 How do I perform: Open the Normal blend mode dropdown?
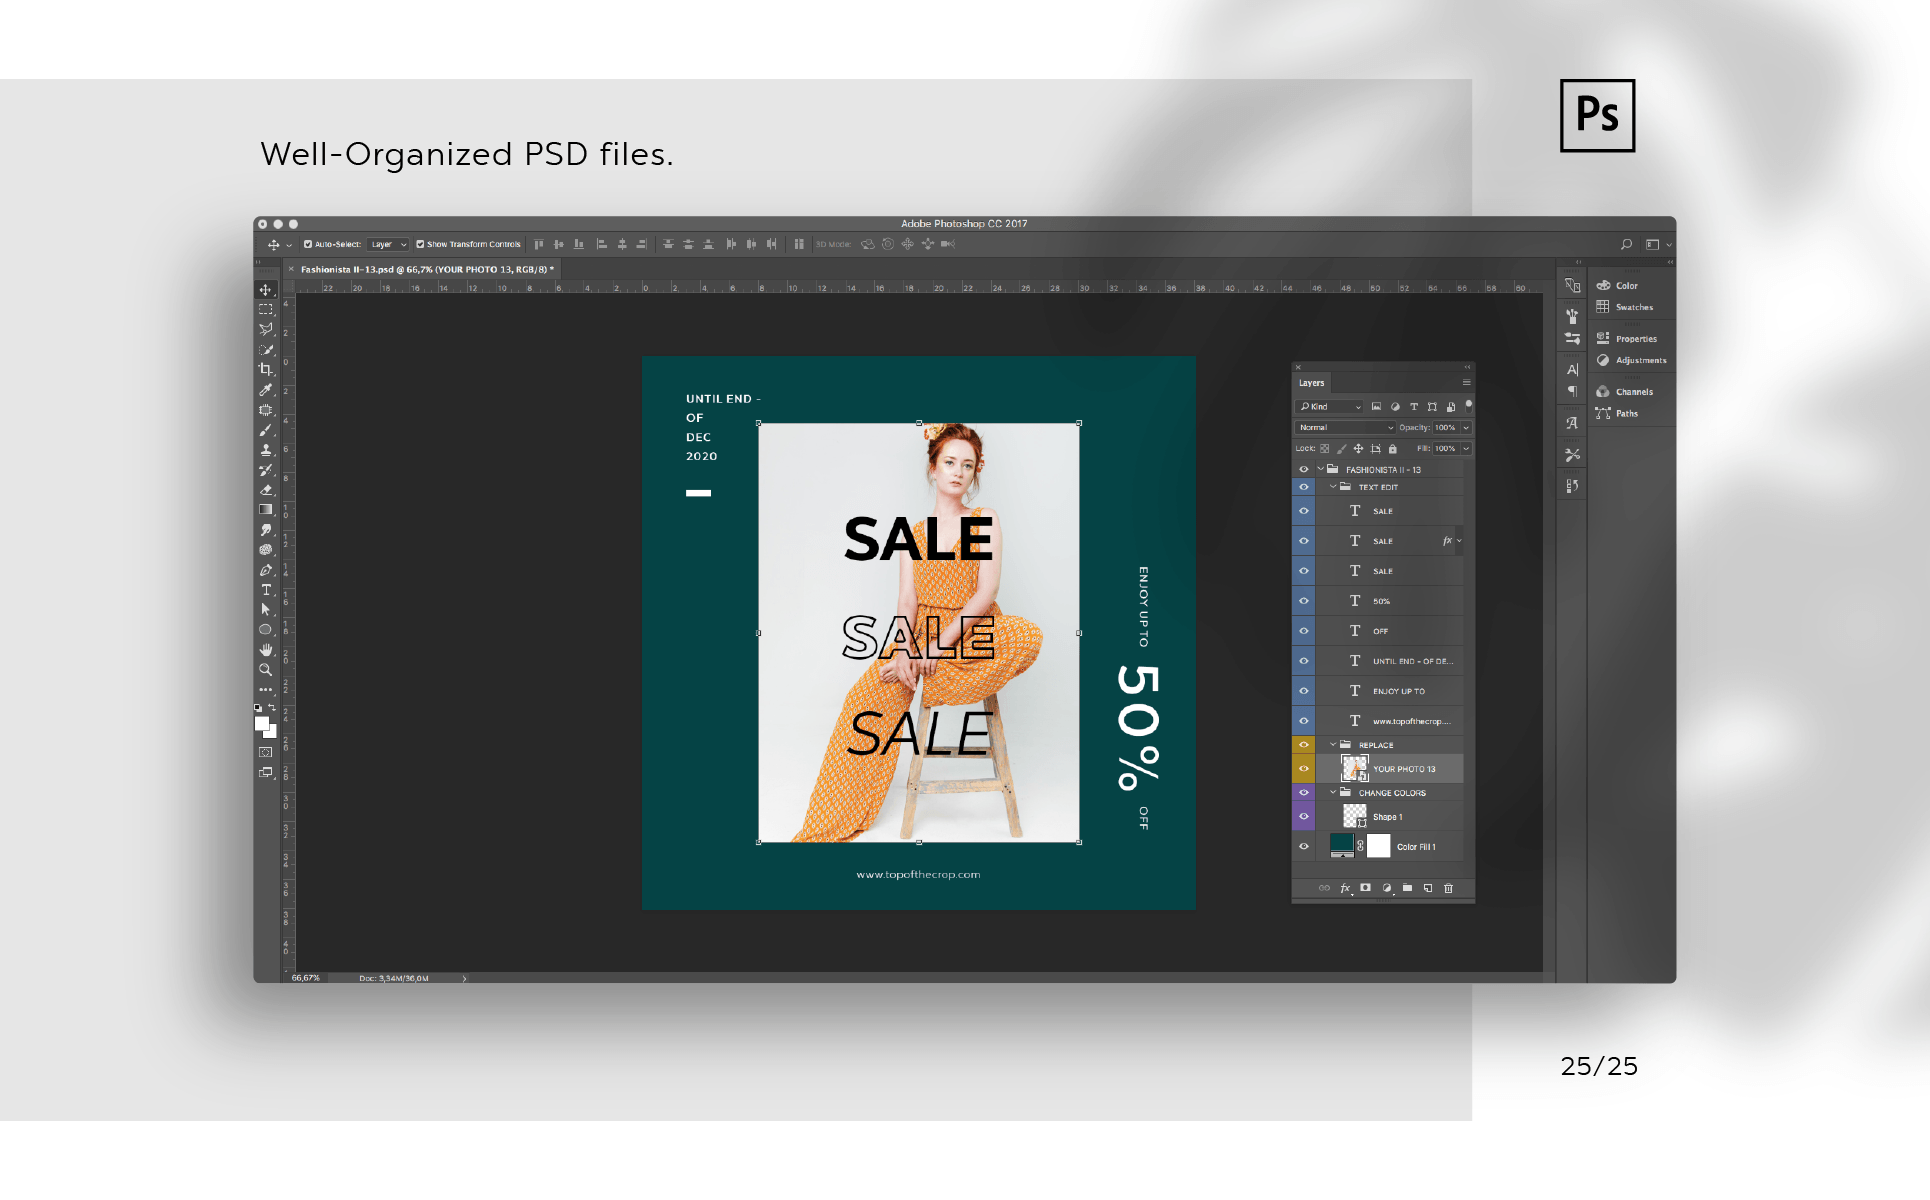[x=1345, y=428]
